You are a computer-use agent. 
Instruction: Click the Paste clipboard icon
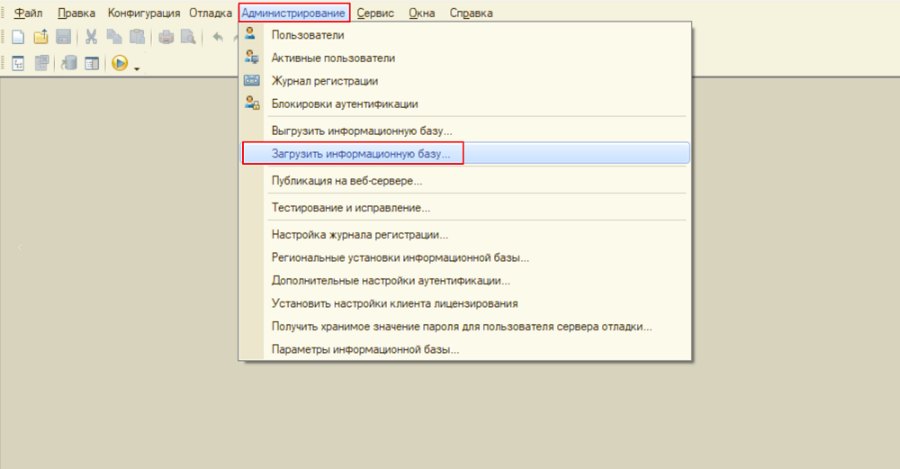(x=137, y=37)
